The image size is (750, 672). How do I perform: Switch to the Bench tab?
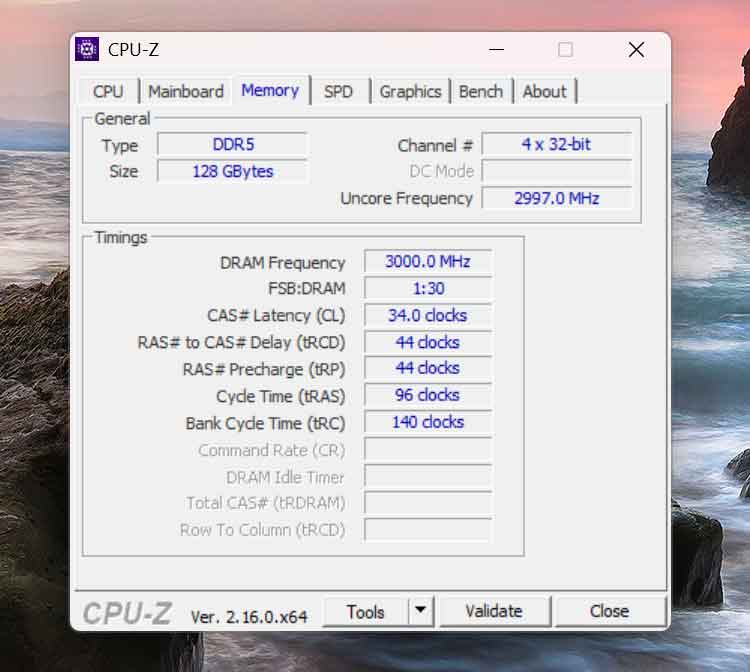click(481, 91)
